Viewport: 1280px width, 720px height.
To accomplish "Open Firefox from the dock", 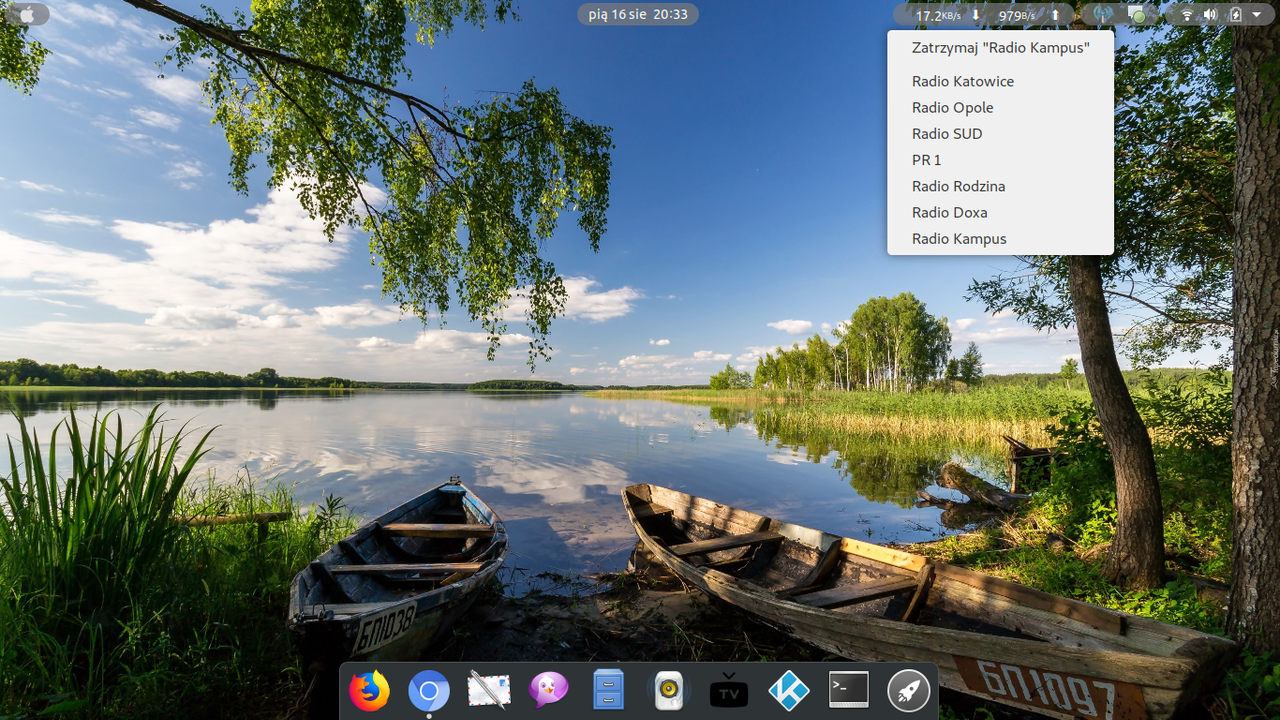I will 369,690.
